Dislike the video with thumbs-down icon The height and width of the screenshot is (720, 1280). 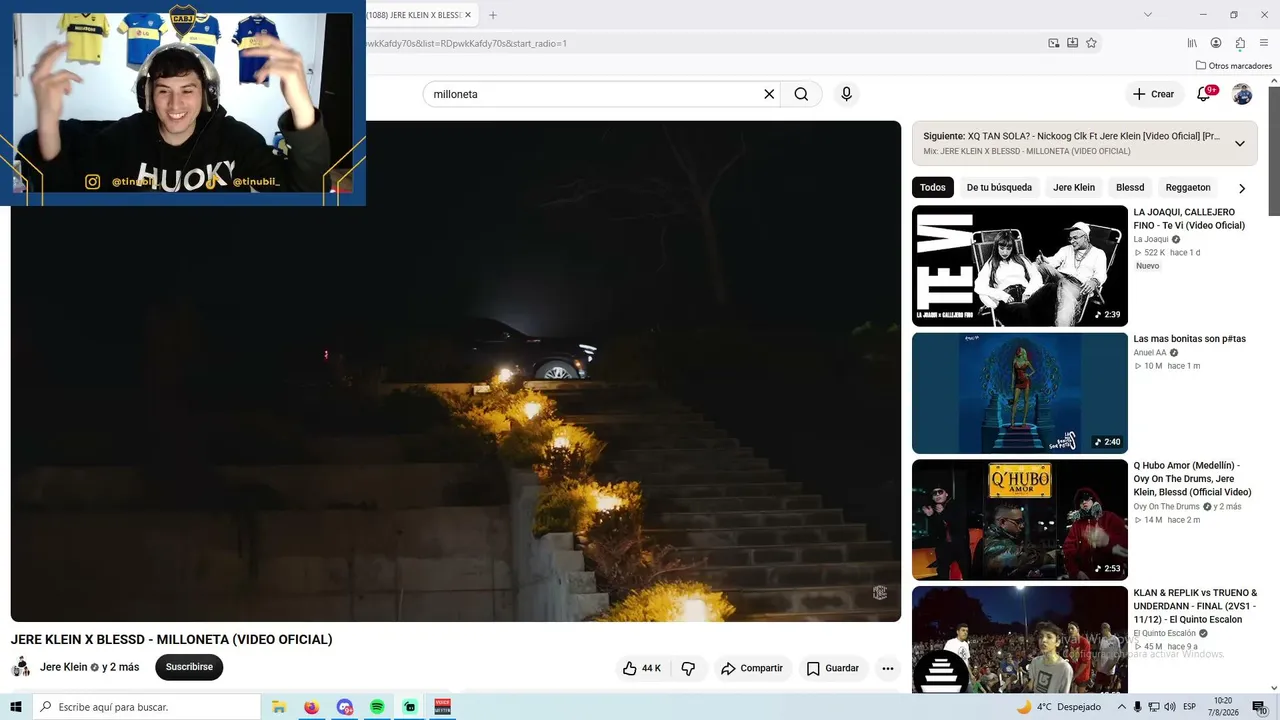click(x=688, y=668)
